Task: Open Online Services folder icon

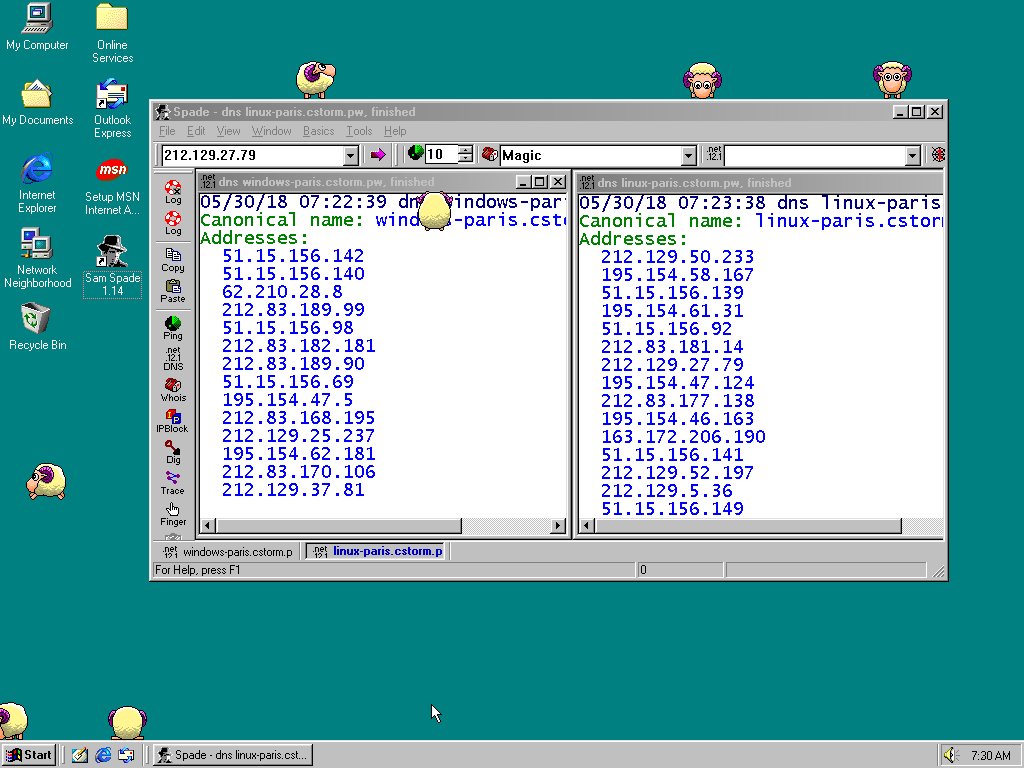Action: click(112, 33)
